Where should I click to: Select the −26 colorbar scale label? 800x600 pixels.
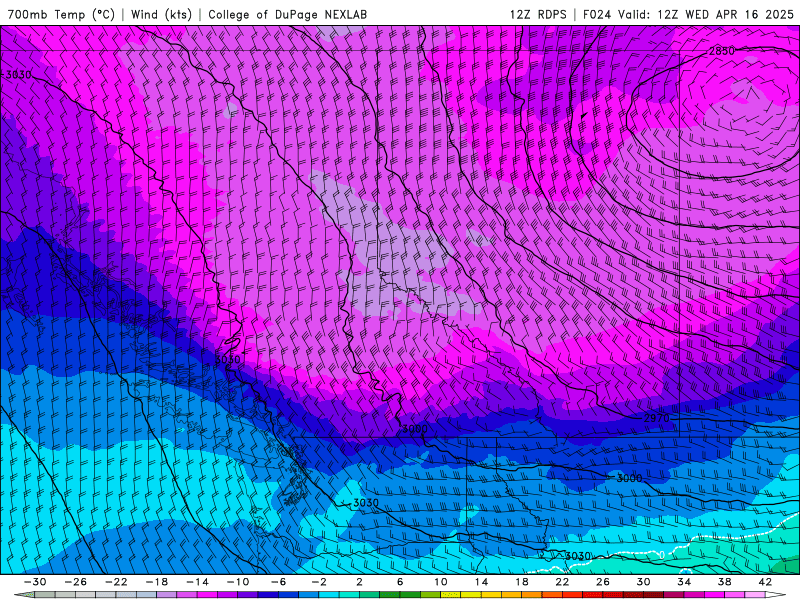click(76, 582)
